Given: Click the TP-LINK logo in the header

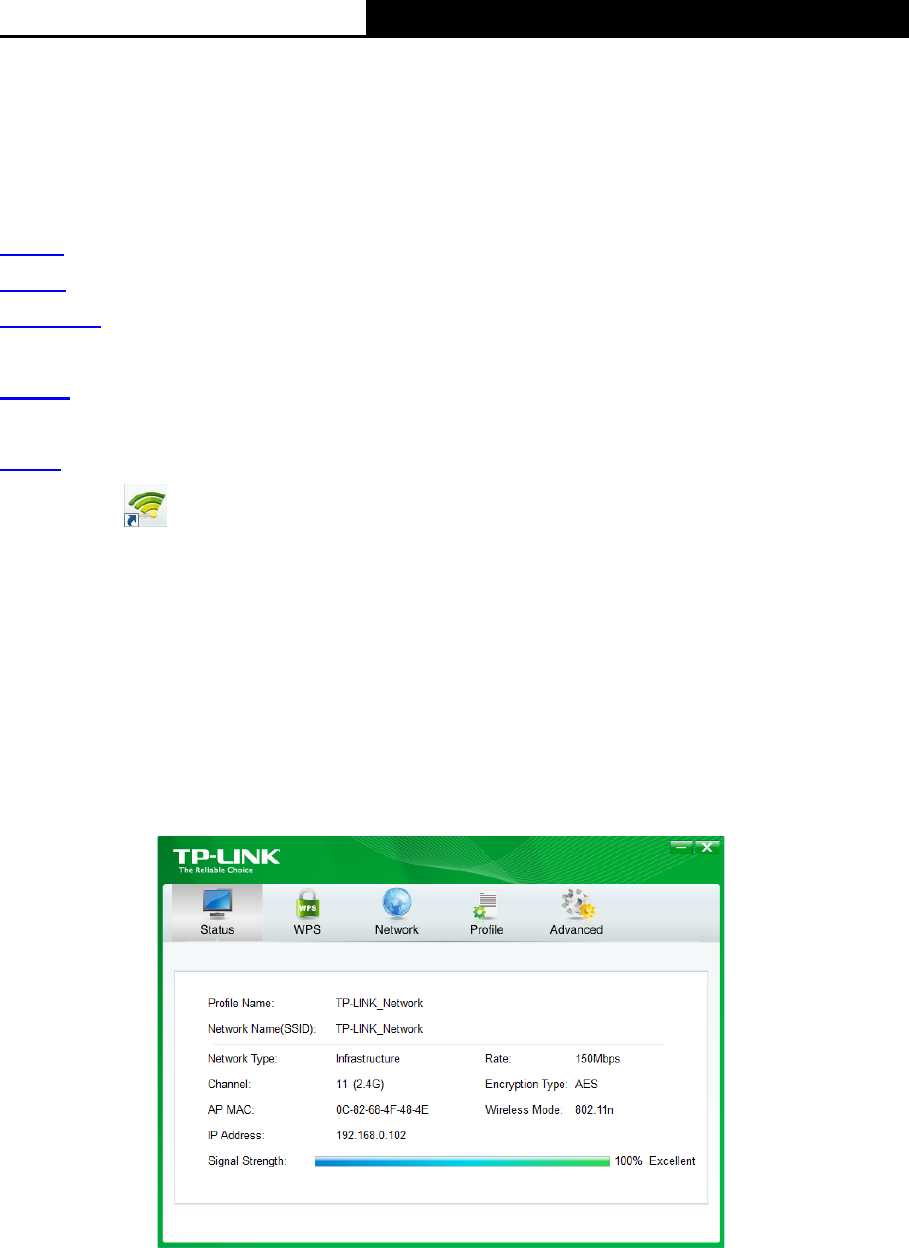Looking at the screenshot, I should 227,860.
